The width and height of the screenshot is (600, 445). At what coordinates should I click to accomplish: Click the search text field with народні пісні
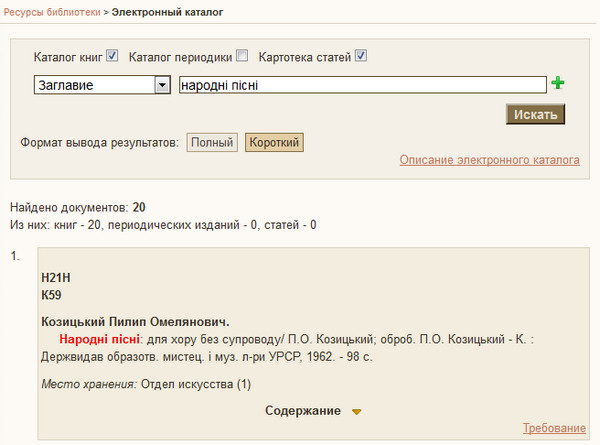point(363,85)
